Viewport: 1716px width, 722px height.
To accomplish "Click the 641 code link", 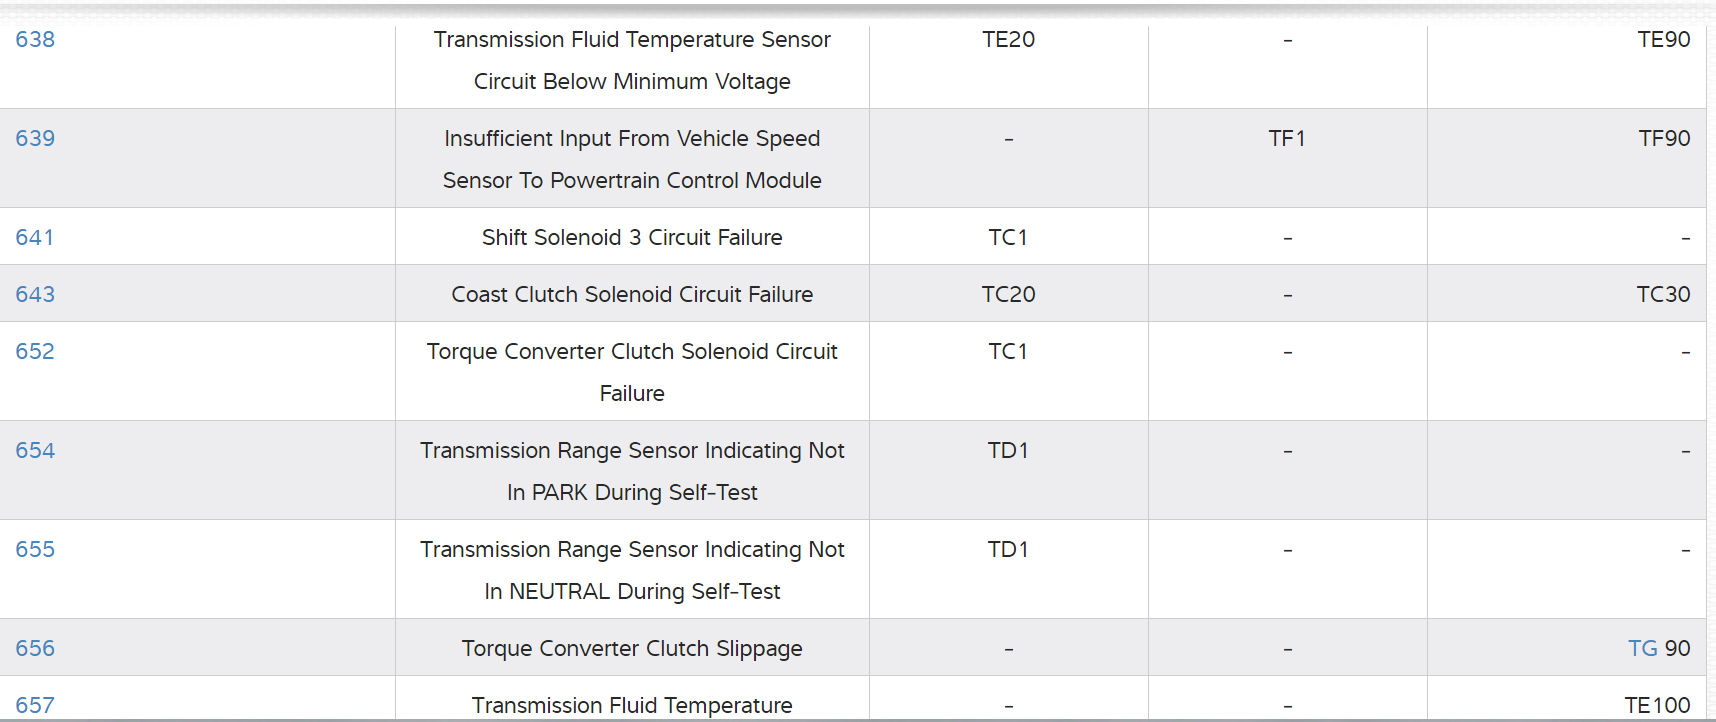I will [35, 238].
